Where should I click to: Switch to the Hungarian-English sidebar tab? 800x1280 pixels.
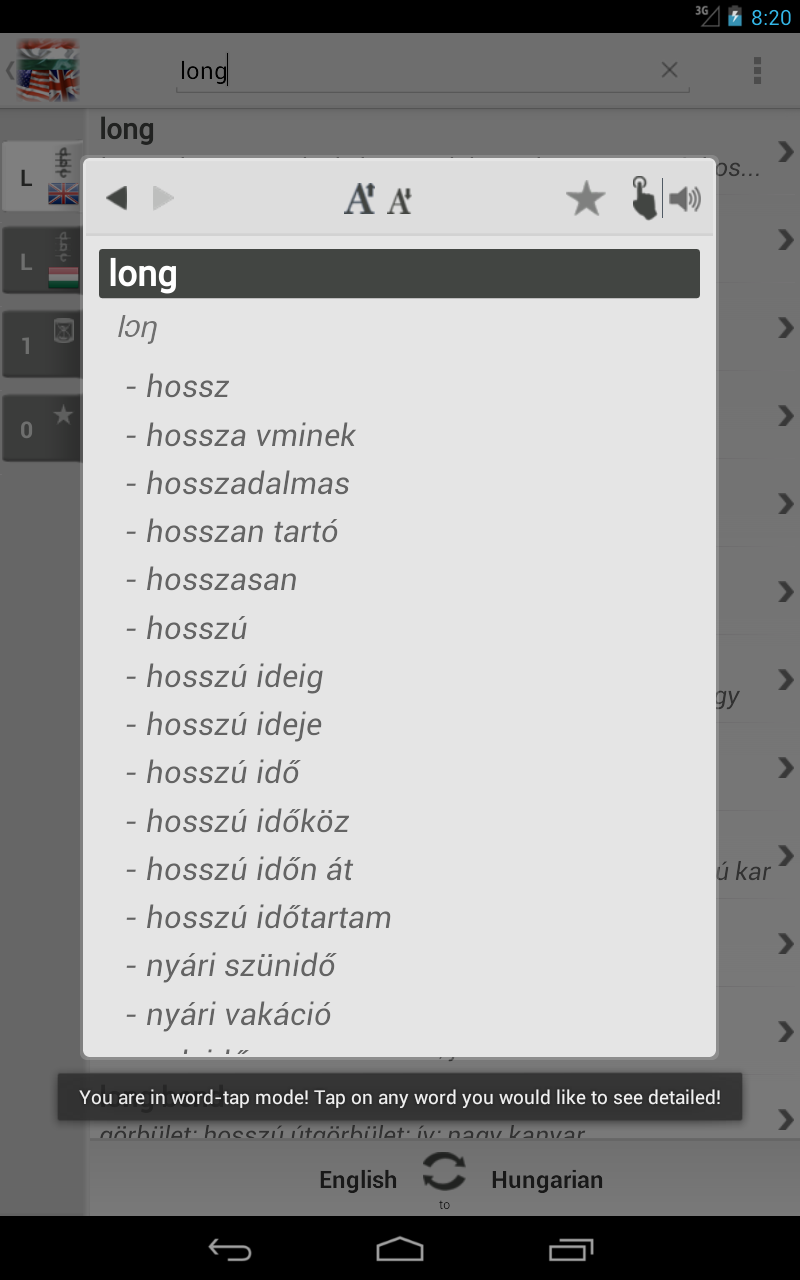[x=42, y=260]
